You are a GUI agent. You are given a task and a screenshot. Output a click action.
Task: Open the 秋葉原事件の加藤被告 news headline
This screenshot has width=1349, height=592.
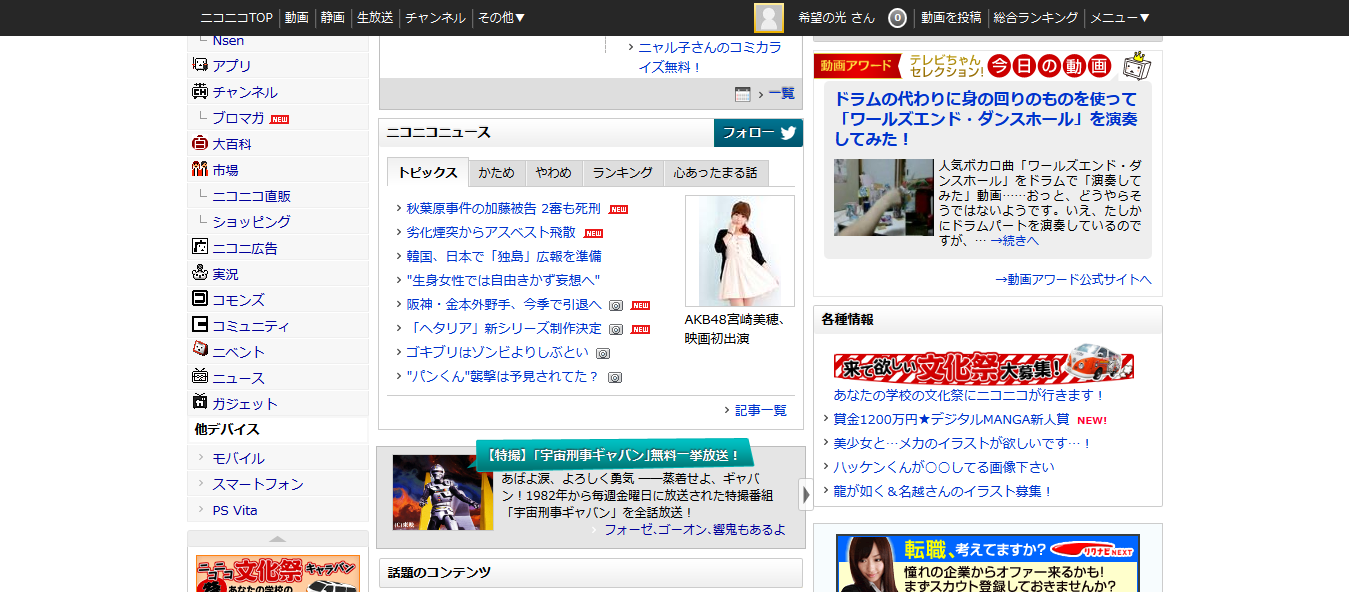pyautogui.click(x=503, y=208)
